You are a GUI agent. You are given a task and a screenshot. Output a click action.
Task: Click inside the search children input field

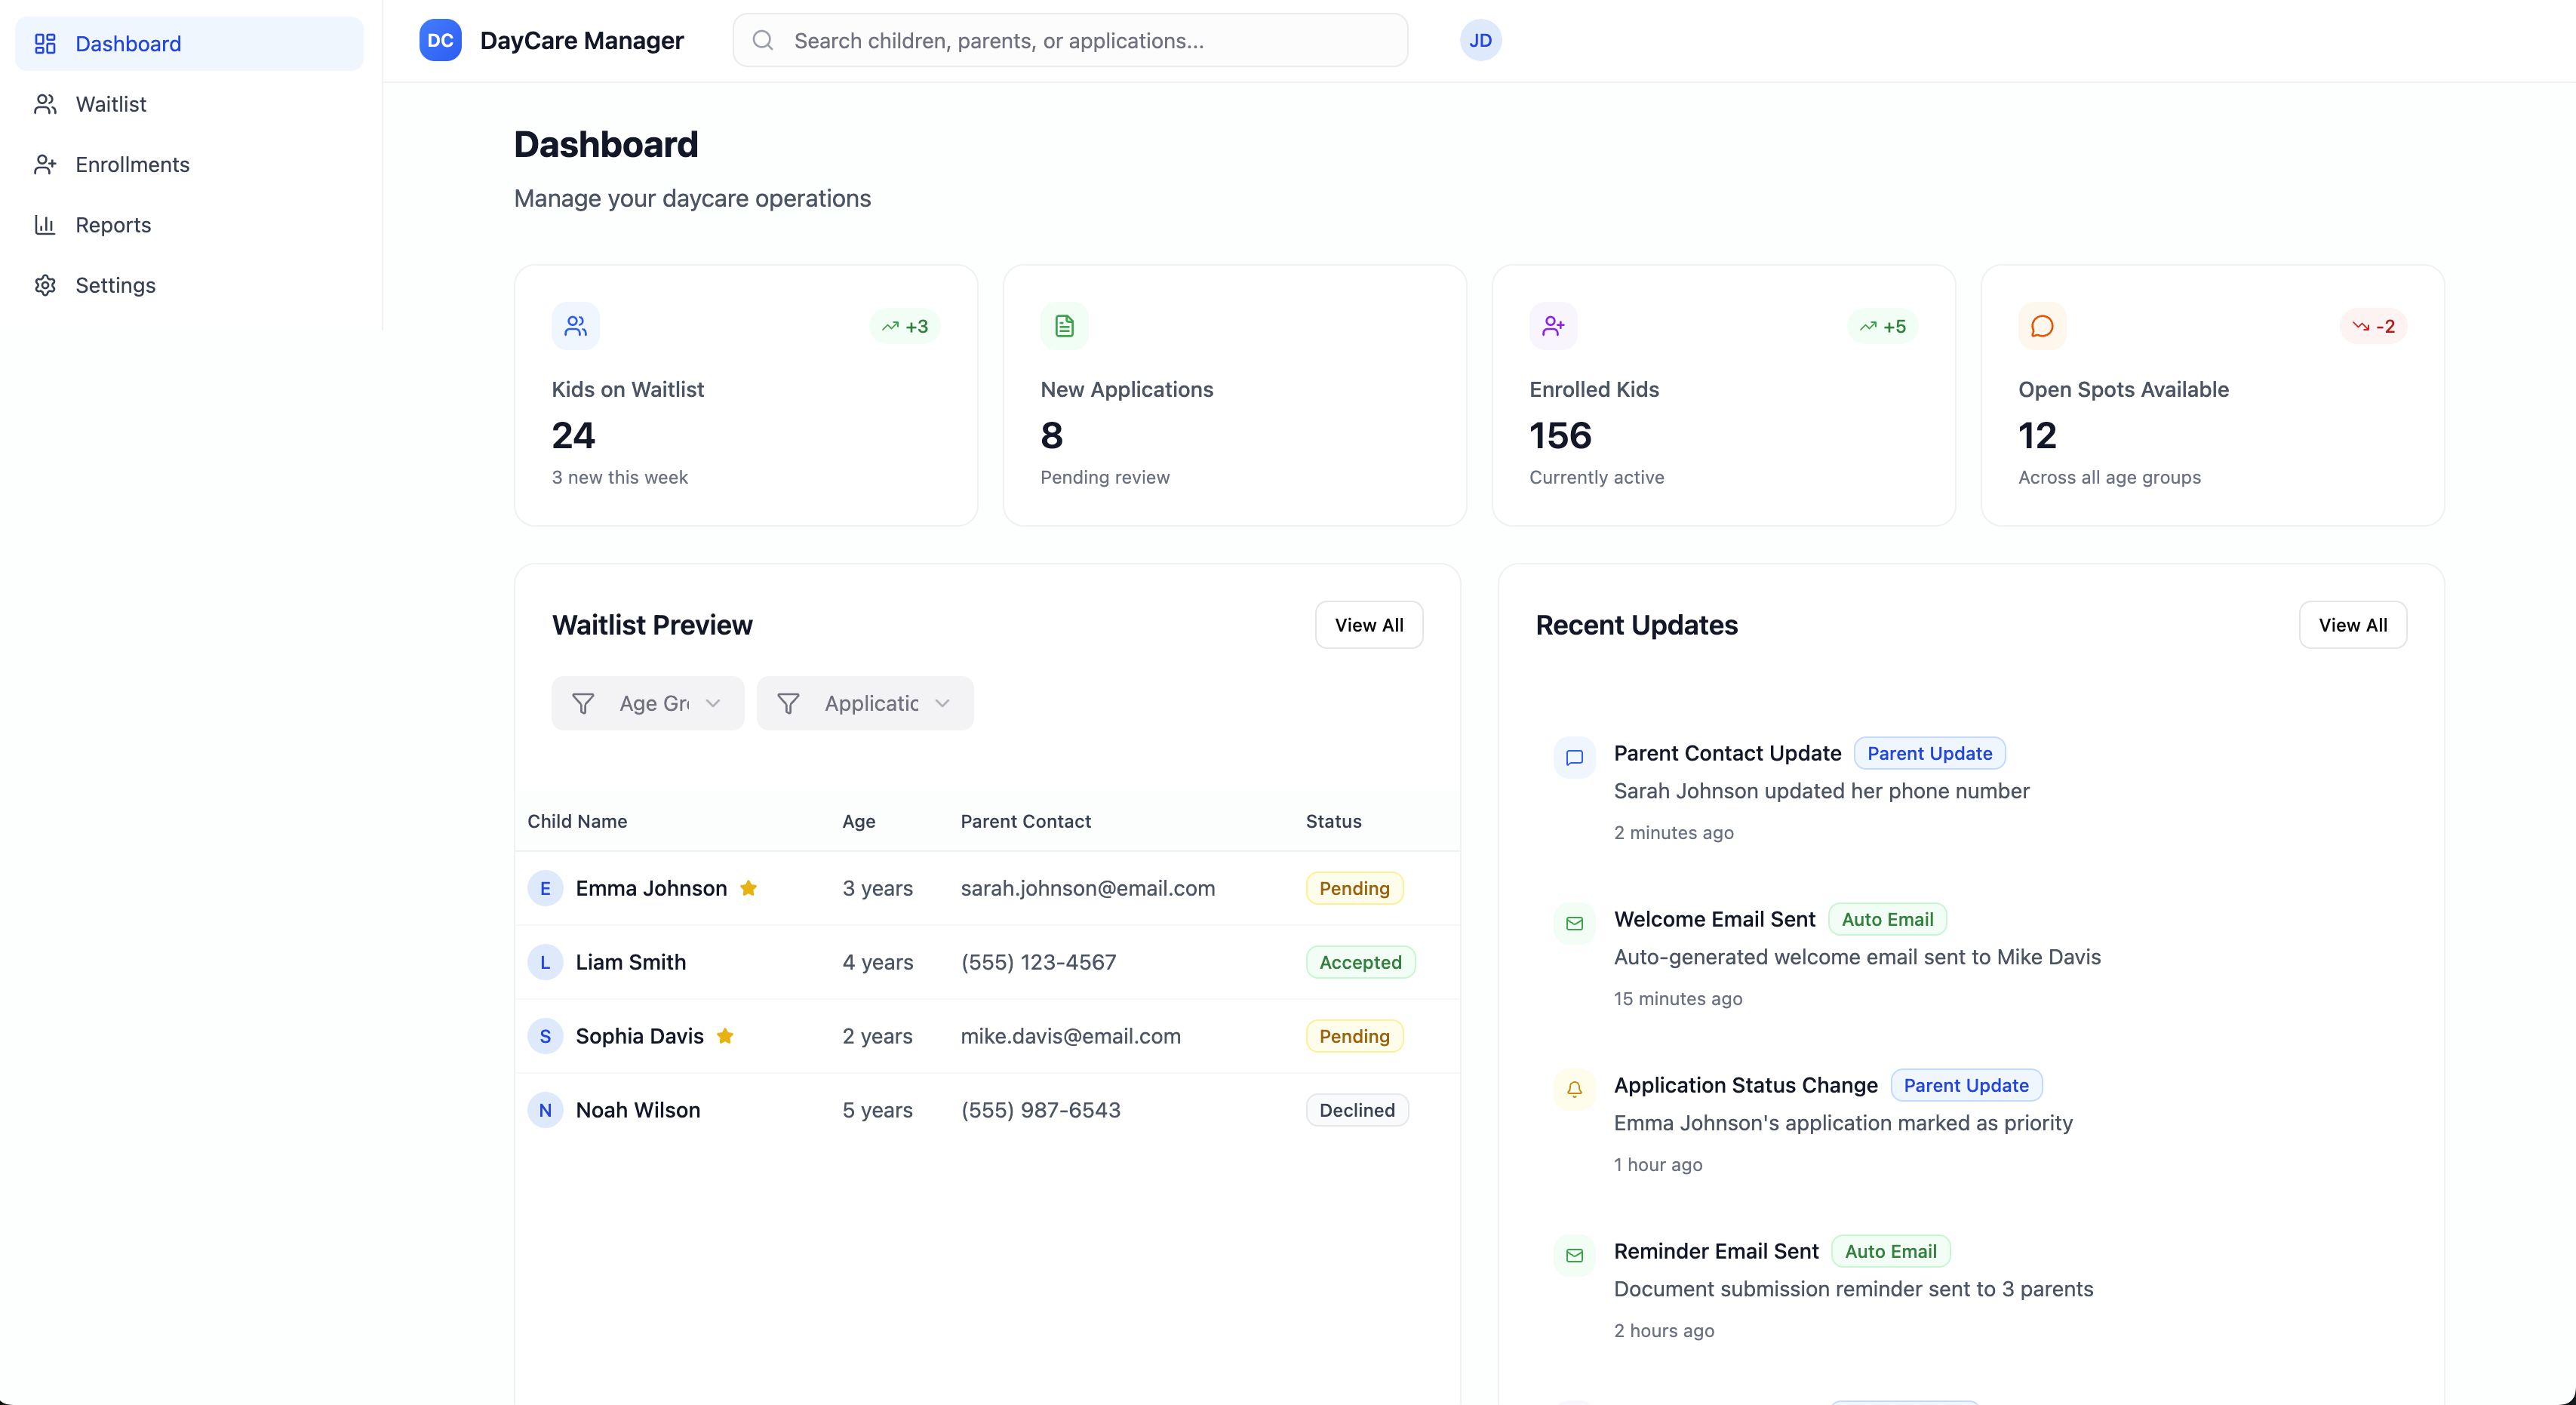(1050, 40)
